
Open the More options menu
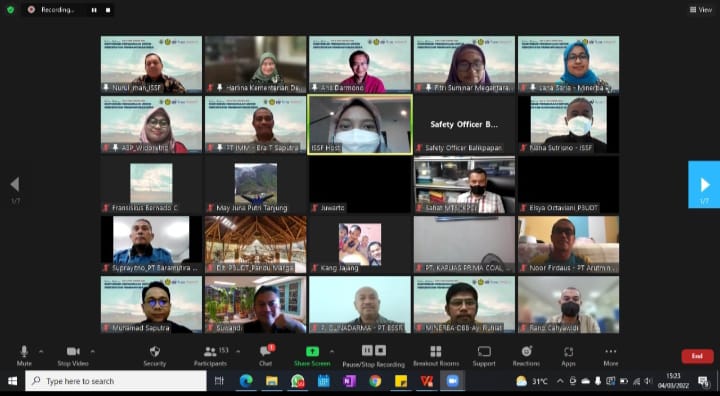click(611, 356)
